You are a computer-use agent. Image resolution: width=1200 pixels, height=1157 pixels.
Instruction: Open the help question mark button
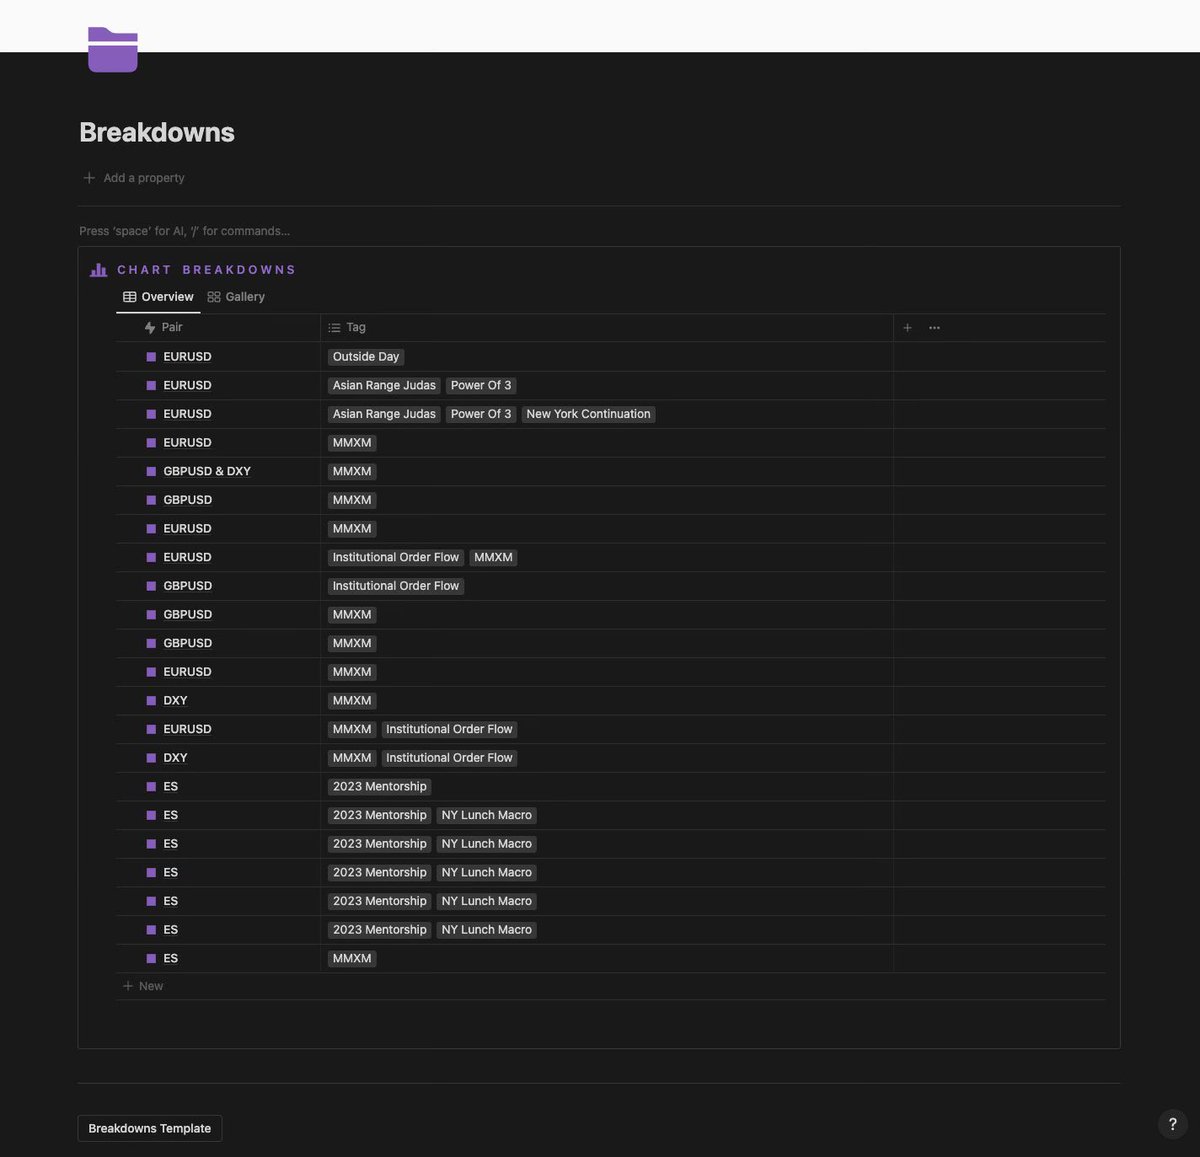tap(1173, 1124)
